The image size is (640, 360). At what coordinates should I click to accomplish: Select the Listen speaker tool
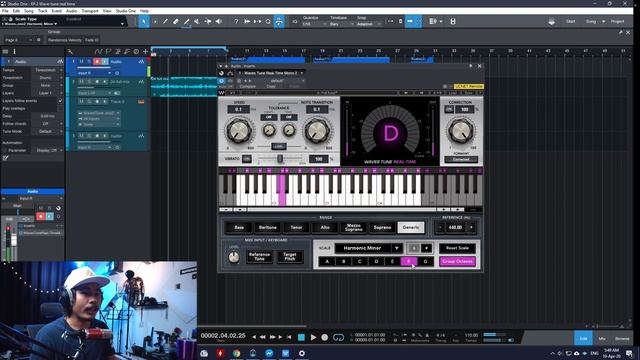[x=219, y=21]
